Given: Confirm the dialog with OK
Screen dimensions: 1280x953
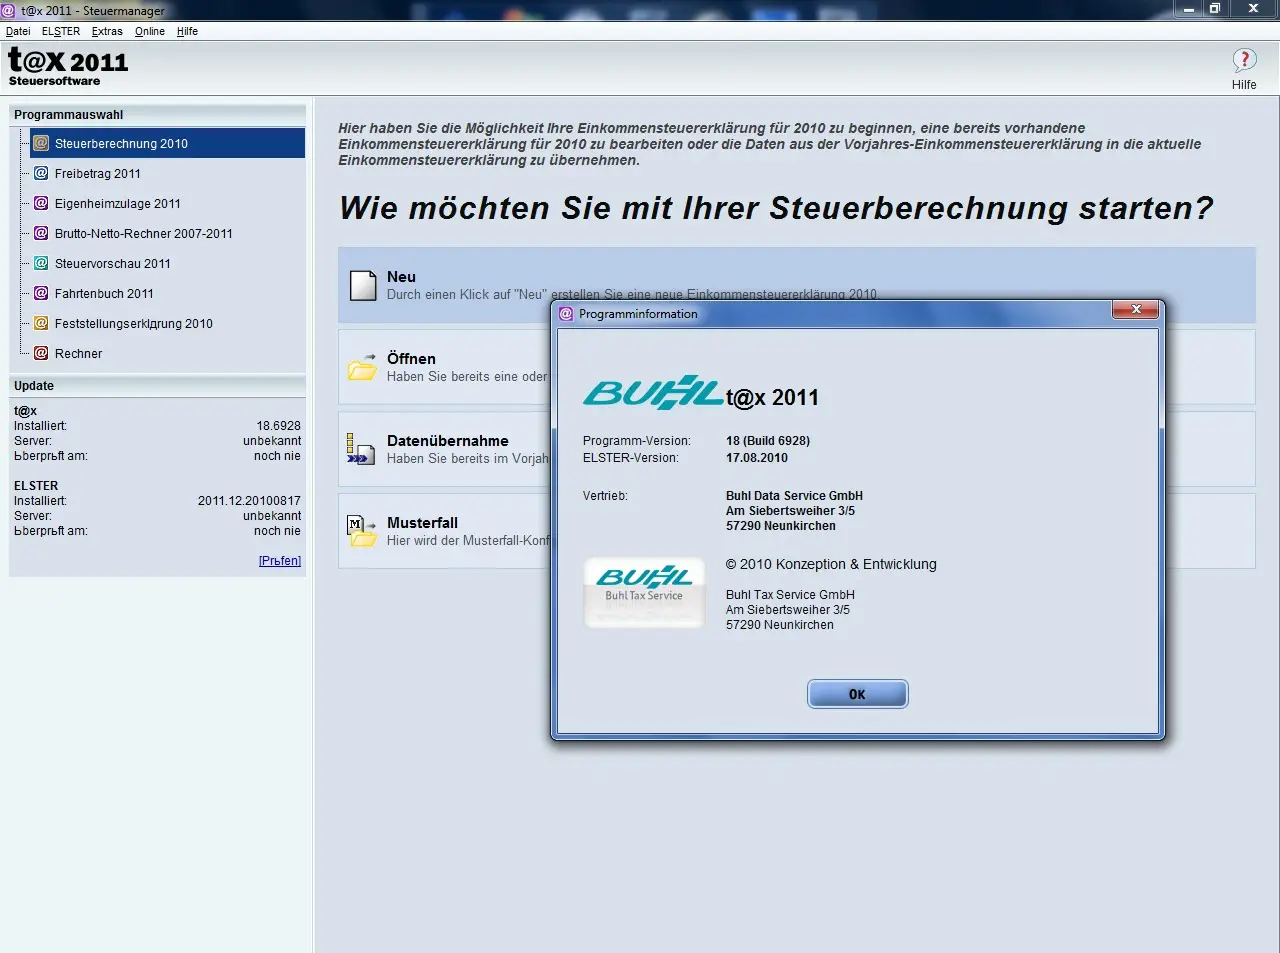Looking at the screenshot, I should coord(857,694).
